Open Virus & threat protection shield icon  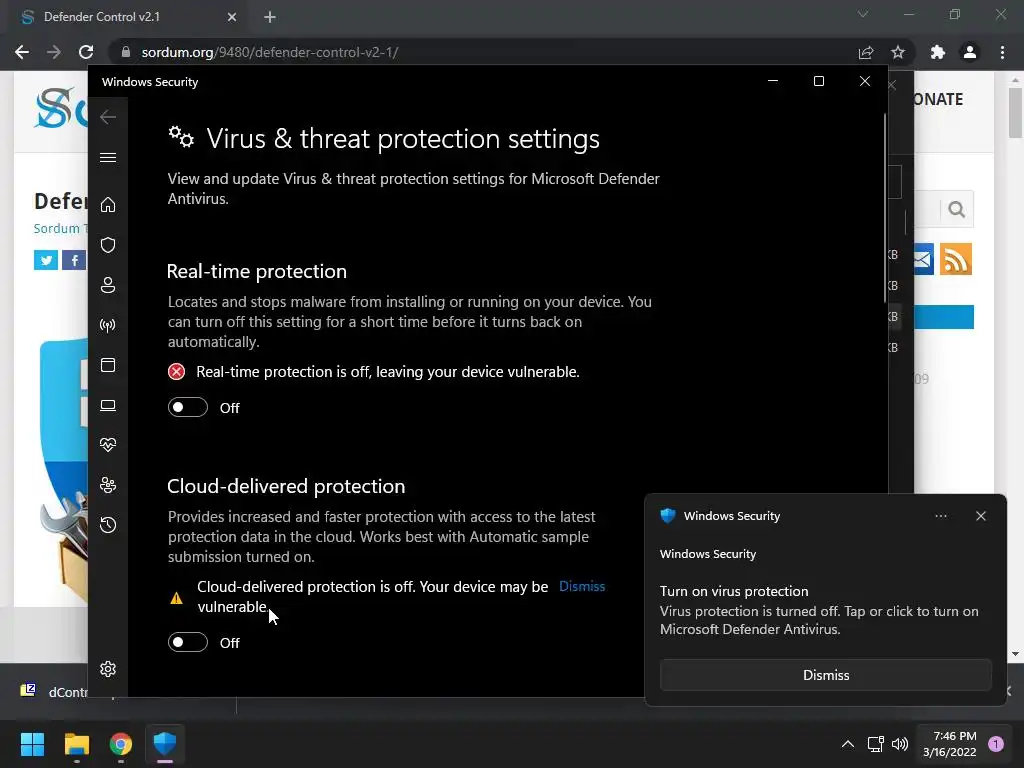tap(108, 245)
